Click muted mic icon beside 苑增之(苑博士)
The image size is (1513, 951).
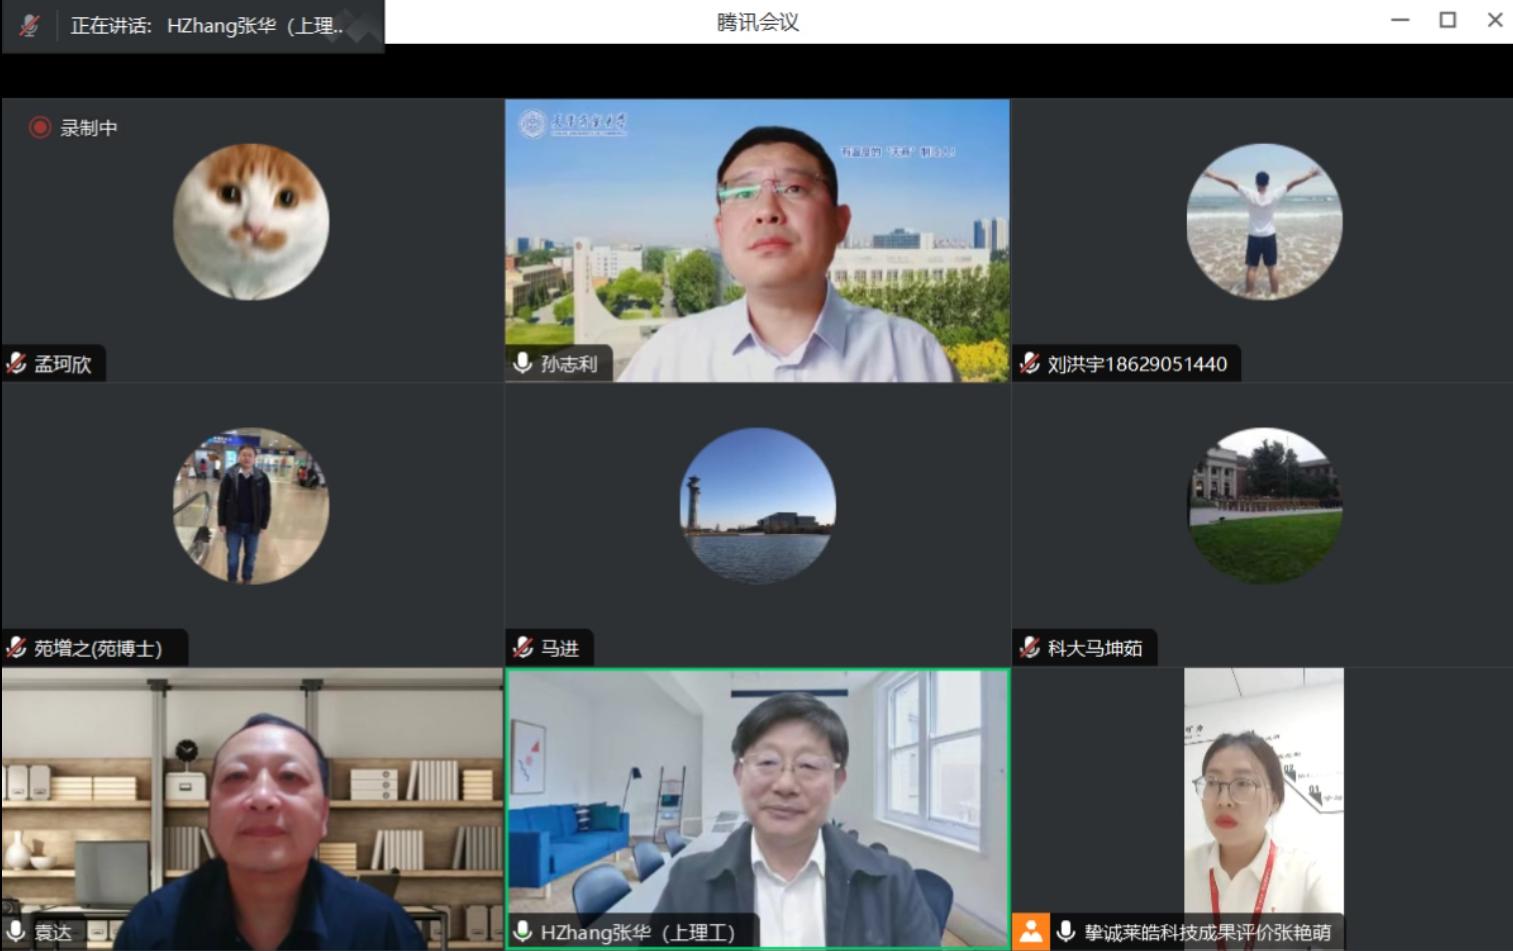point(17,648)
